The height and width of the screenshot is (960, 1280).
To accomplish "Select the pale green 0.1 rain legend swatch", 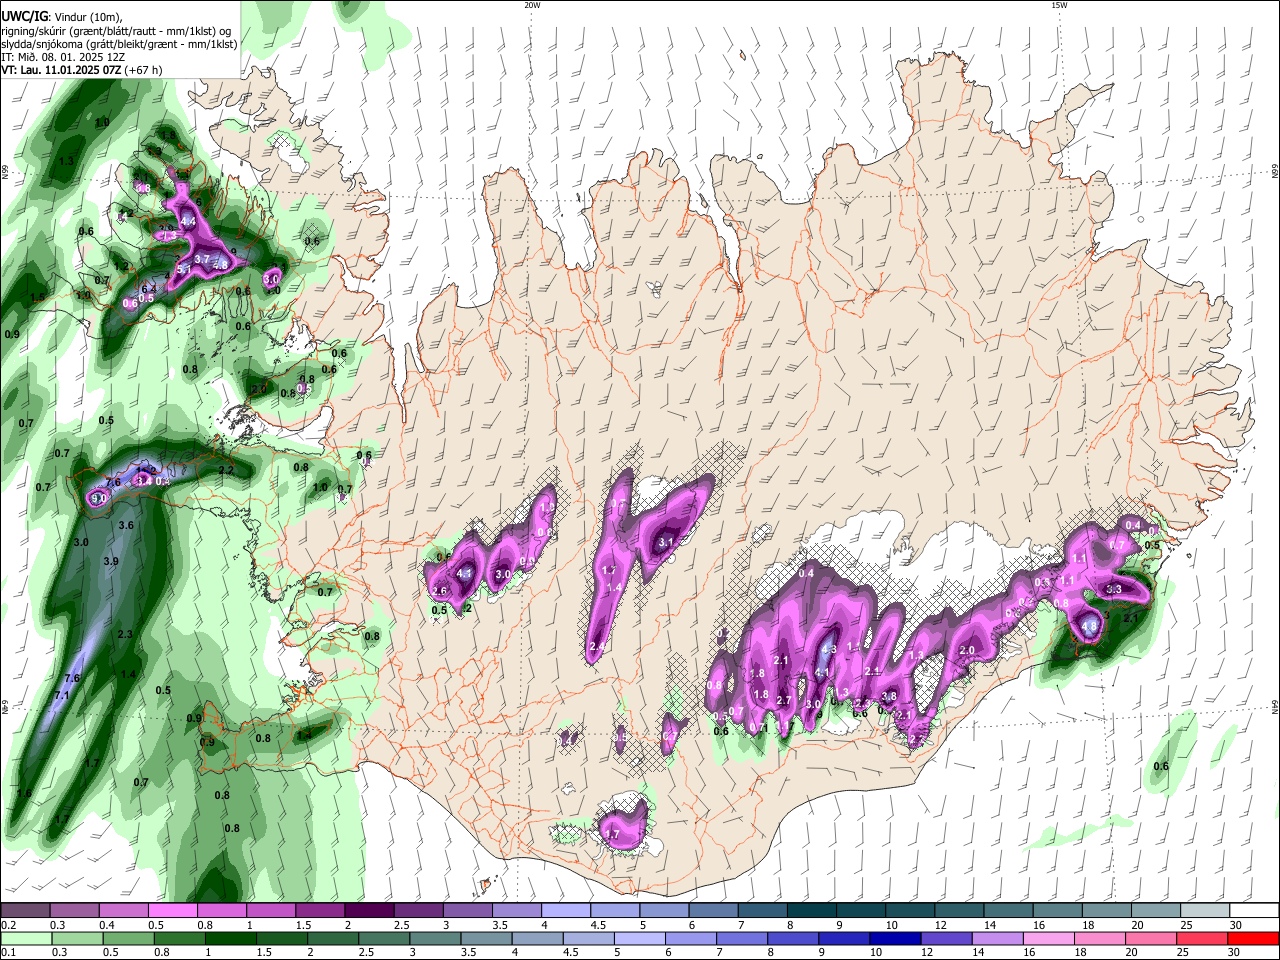I will [25, 938].
